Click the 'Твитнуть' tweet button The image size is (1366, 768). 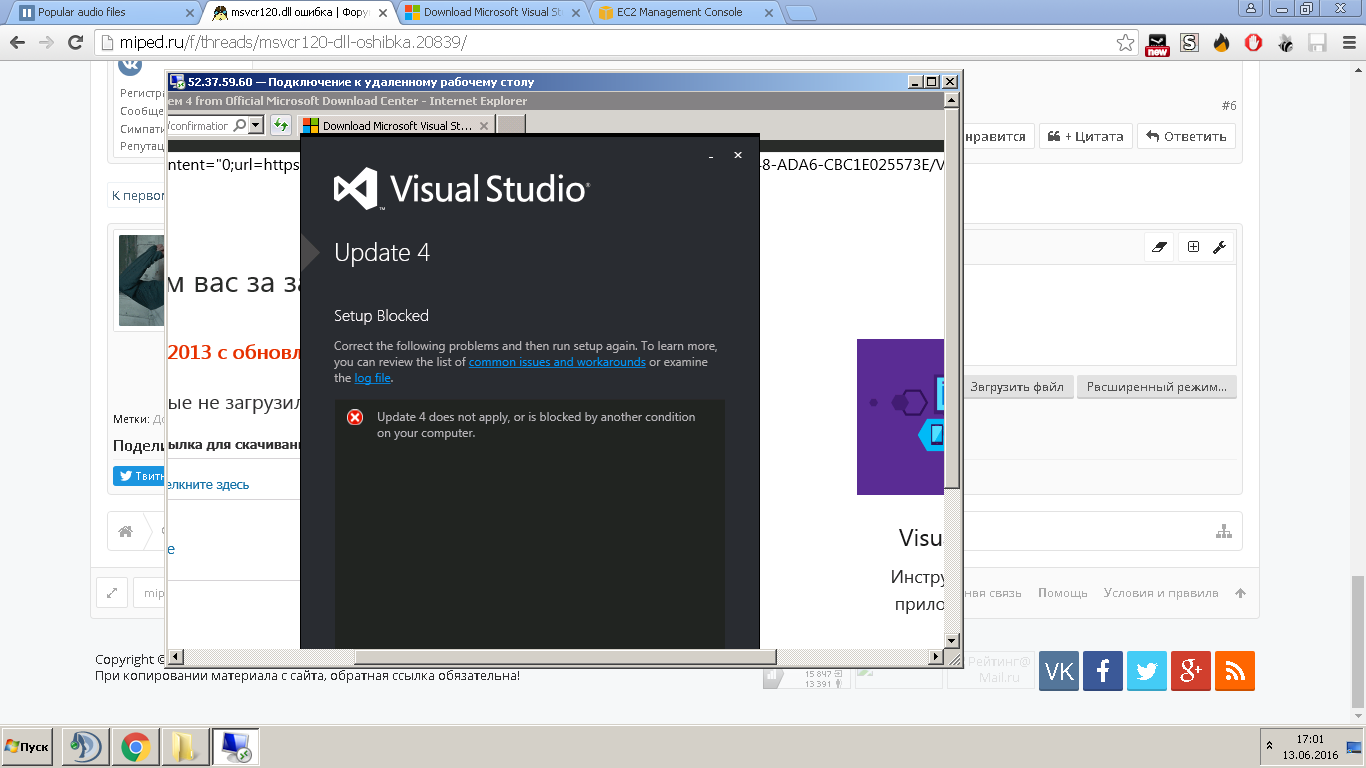(140, 476)
